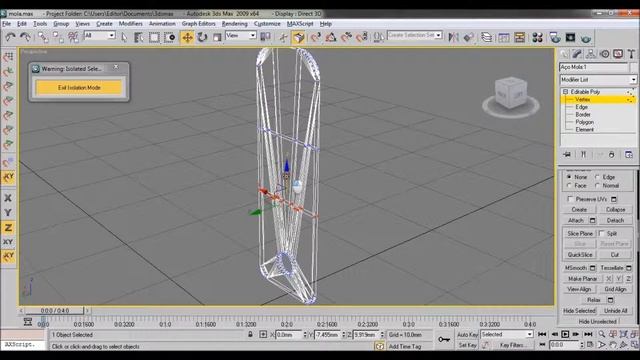Open the Attach list box button
This screenshot has height=360, width=640.
point(592,220)
